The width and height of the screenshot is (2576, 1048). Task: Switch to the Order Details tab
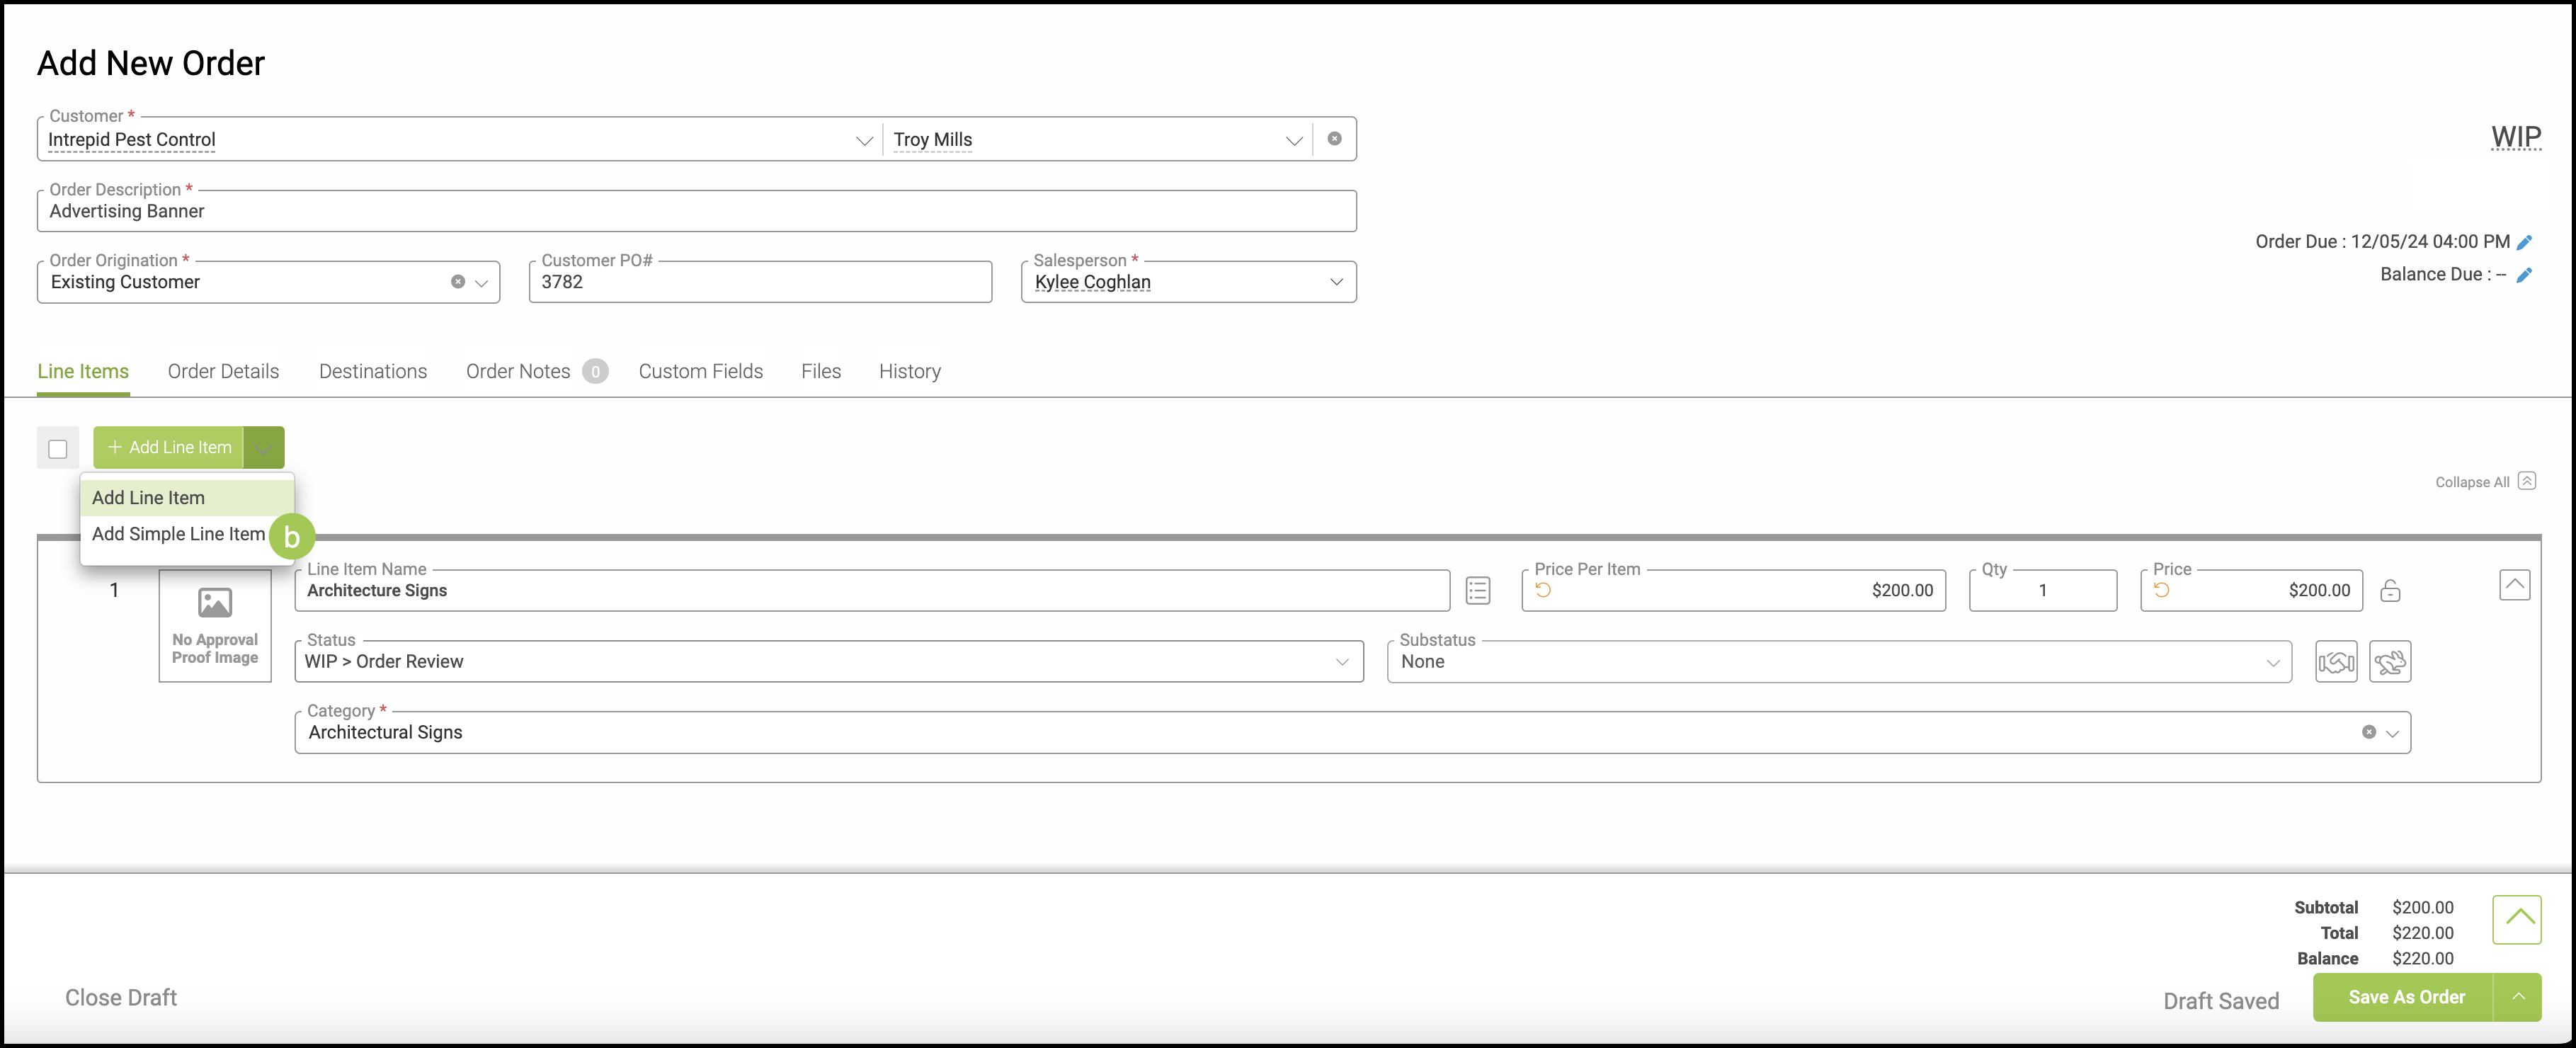tap(223, 371)
